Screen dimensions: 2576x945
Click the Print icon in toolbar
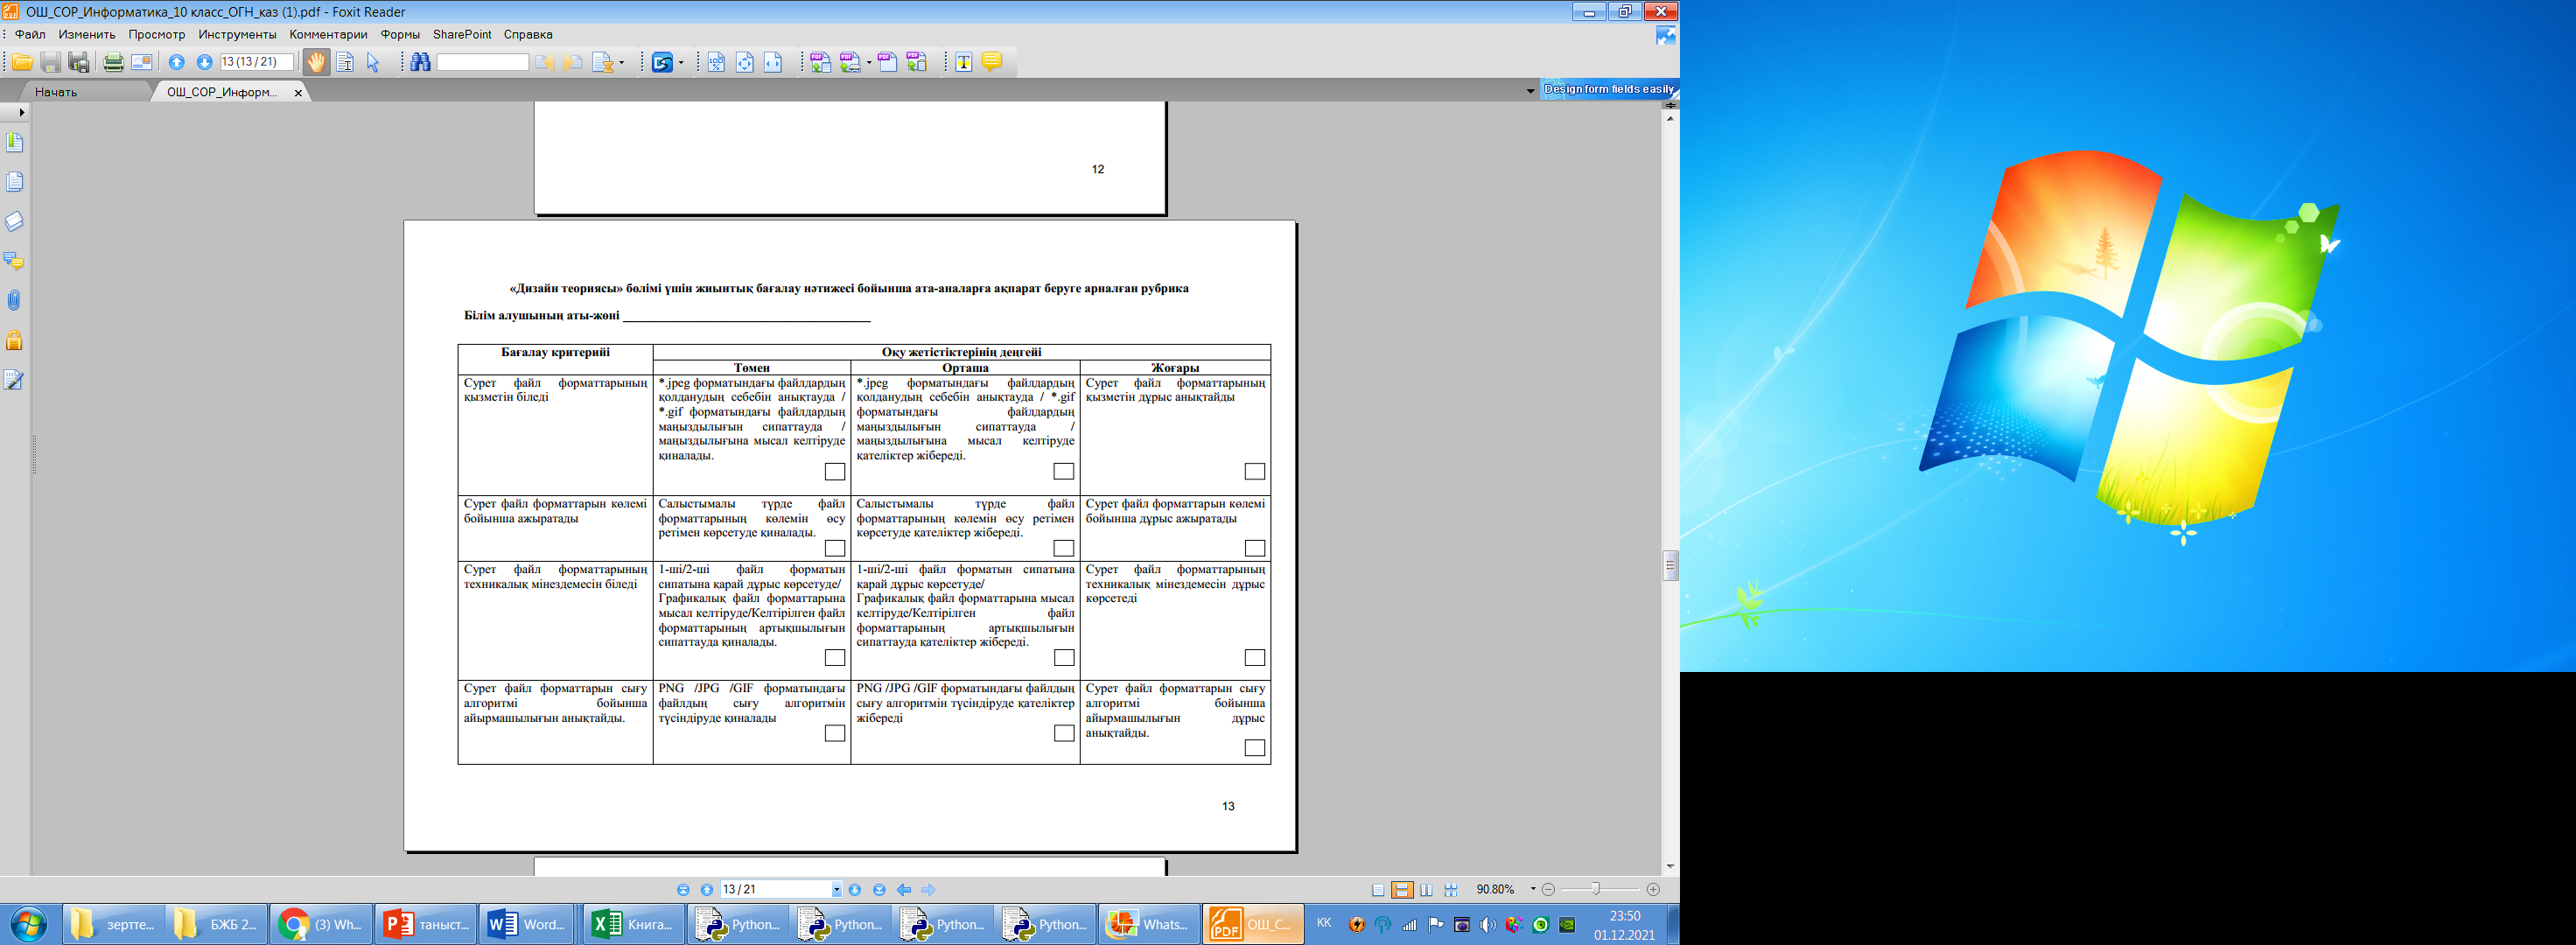tap(113, 62)
